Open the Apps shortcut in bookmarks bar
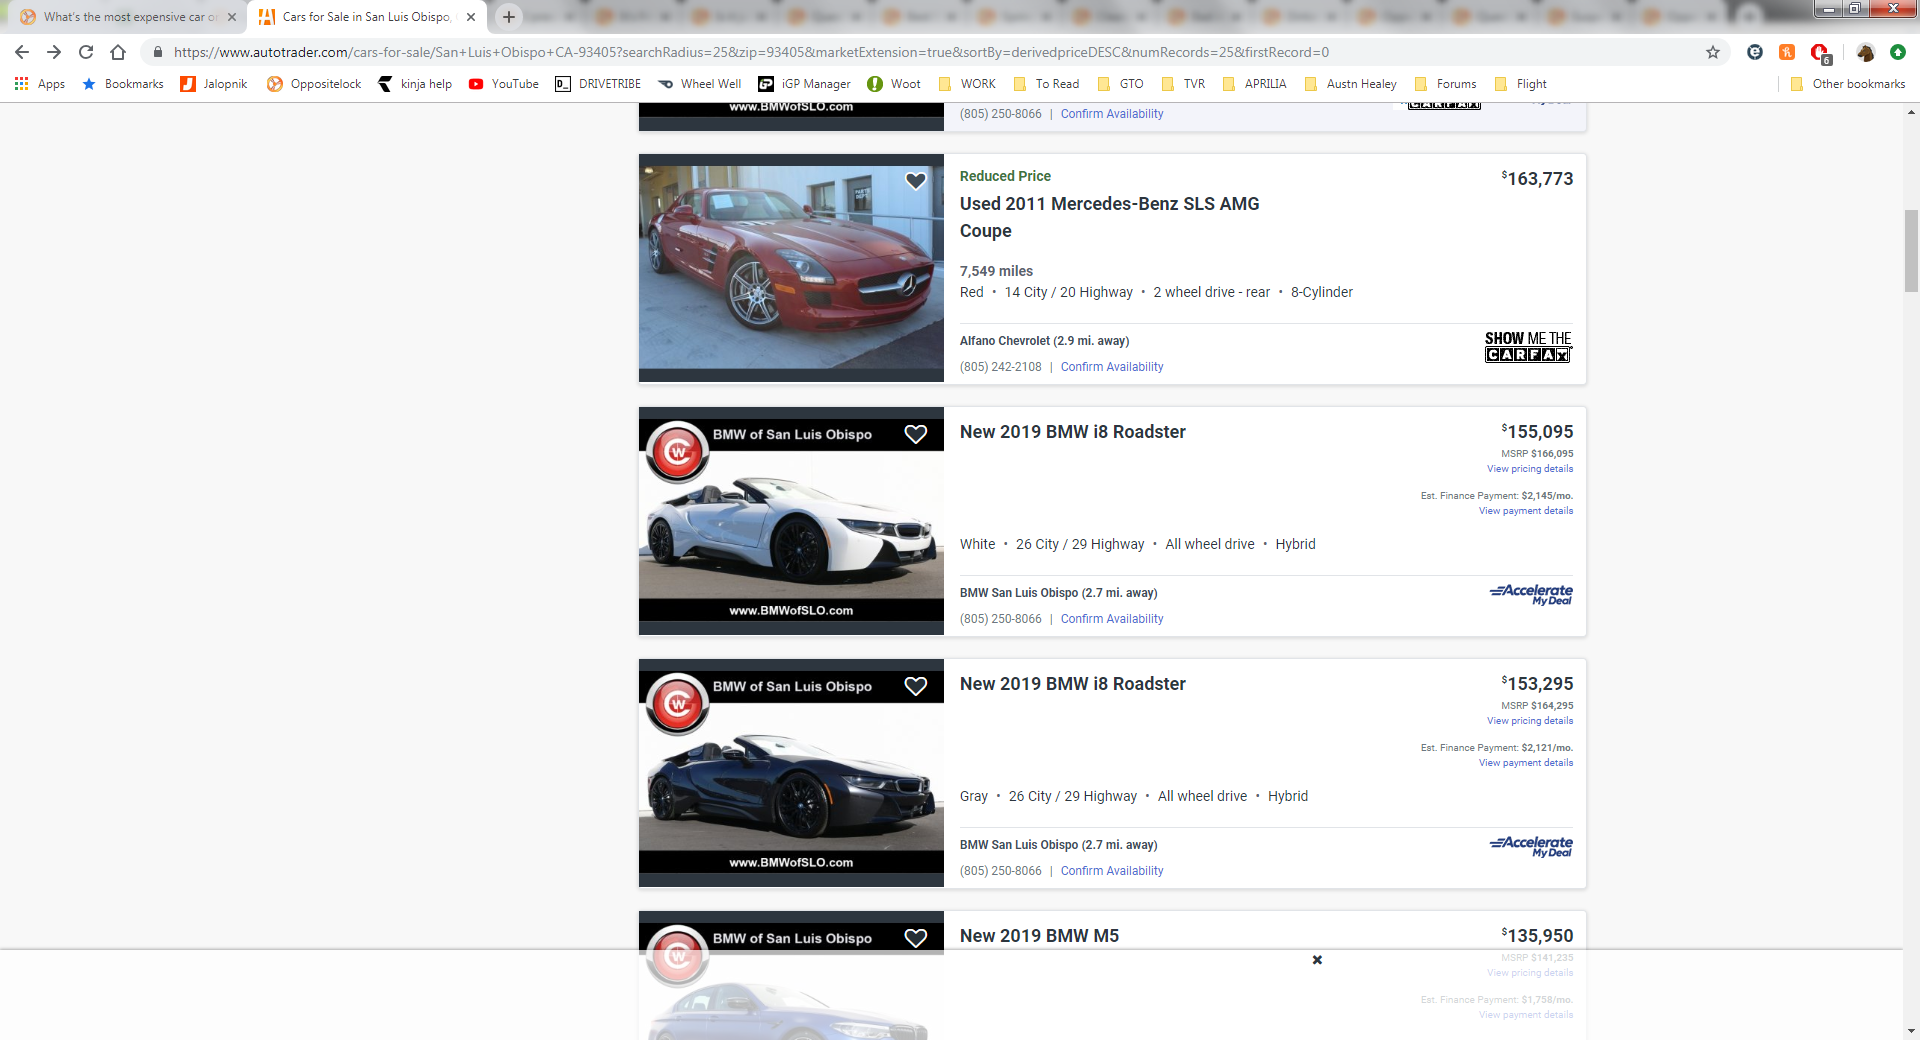The width and height of the screenshot is (1920, 1040). [40, 84]
